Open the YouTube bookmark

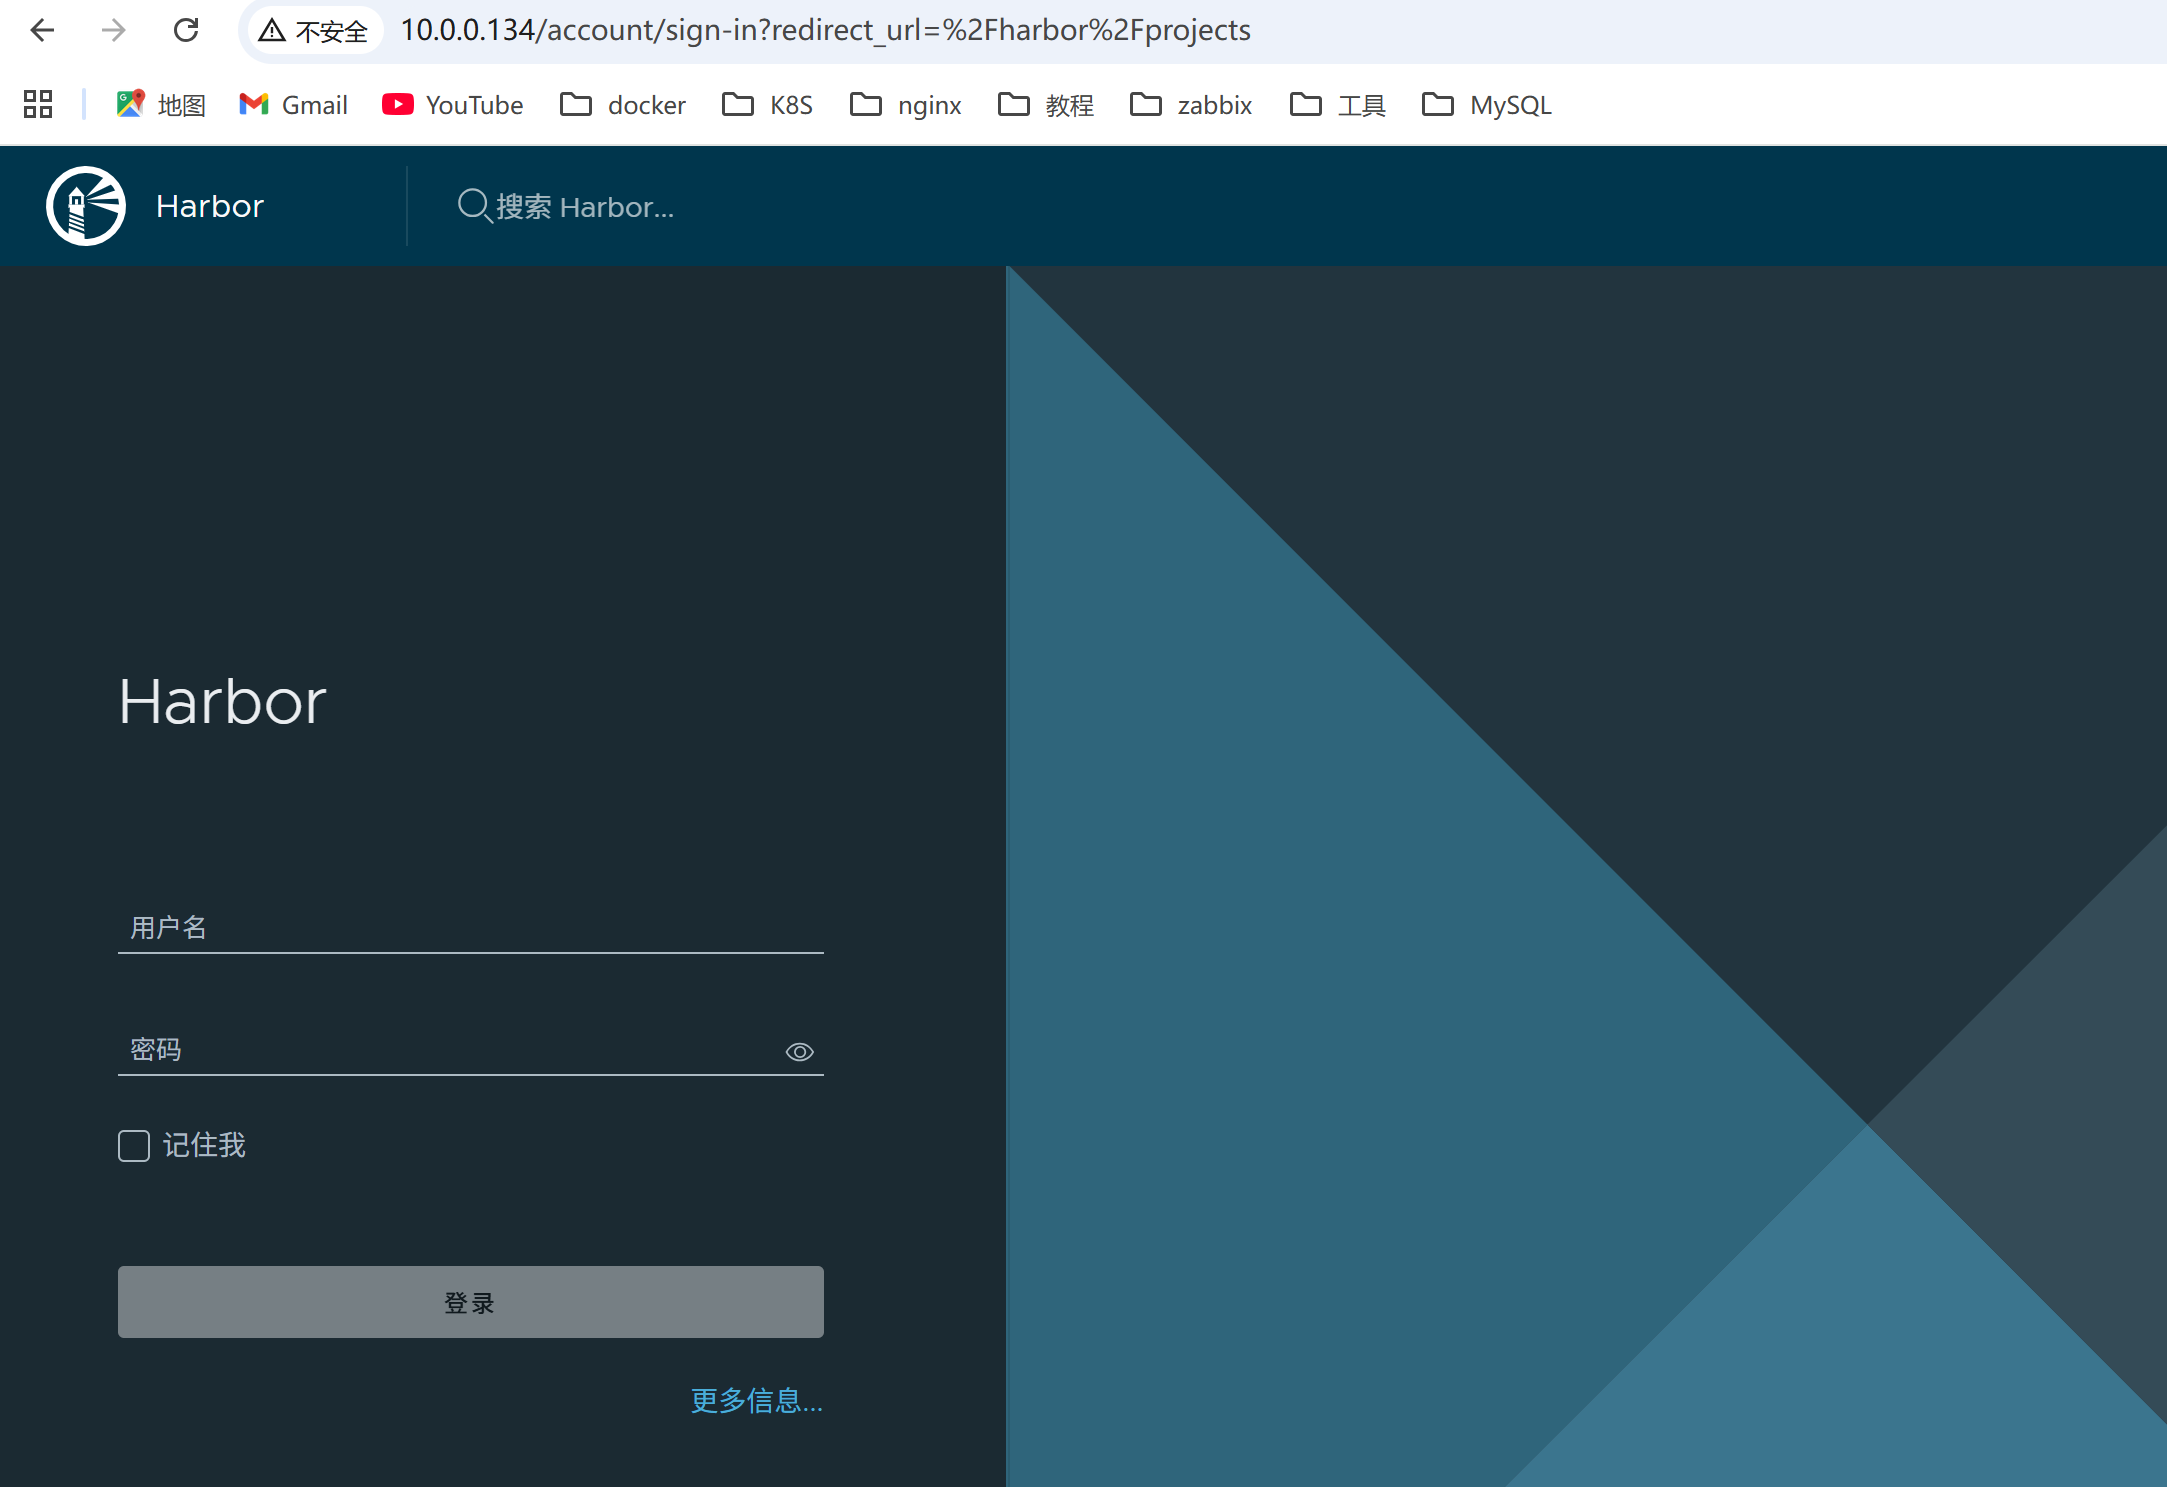pos(452,104)
